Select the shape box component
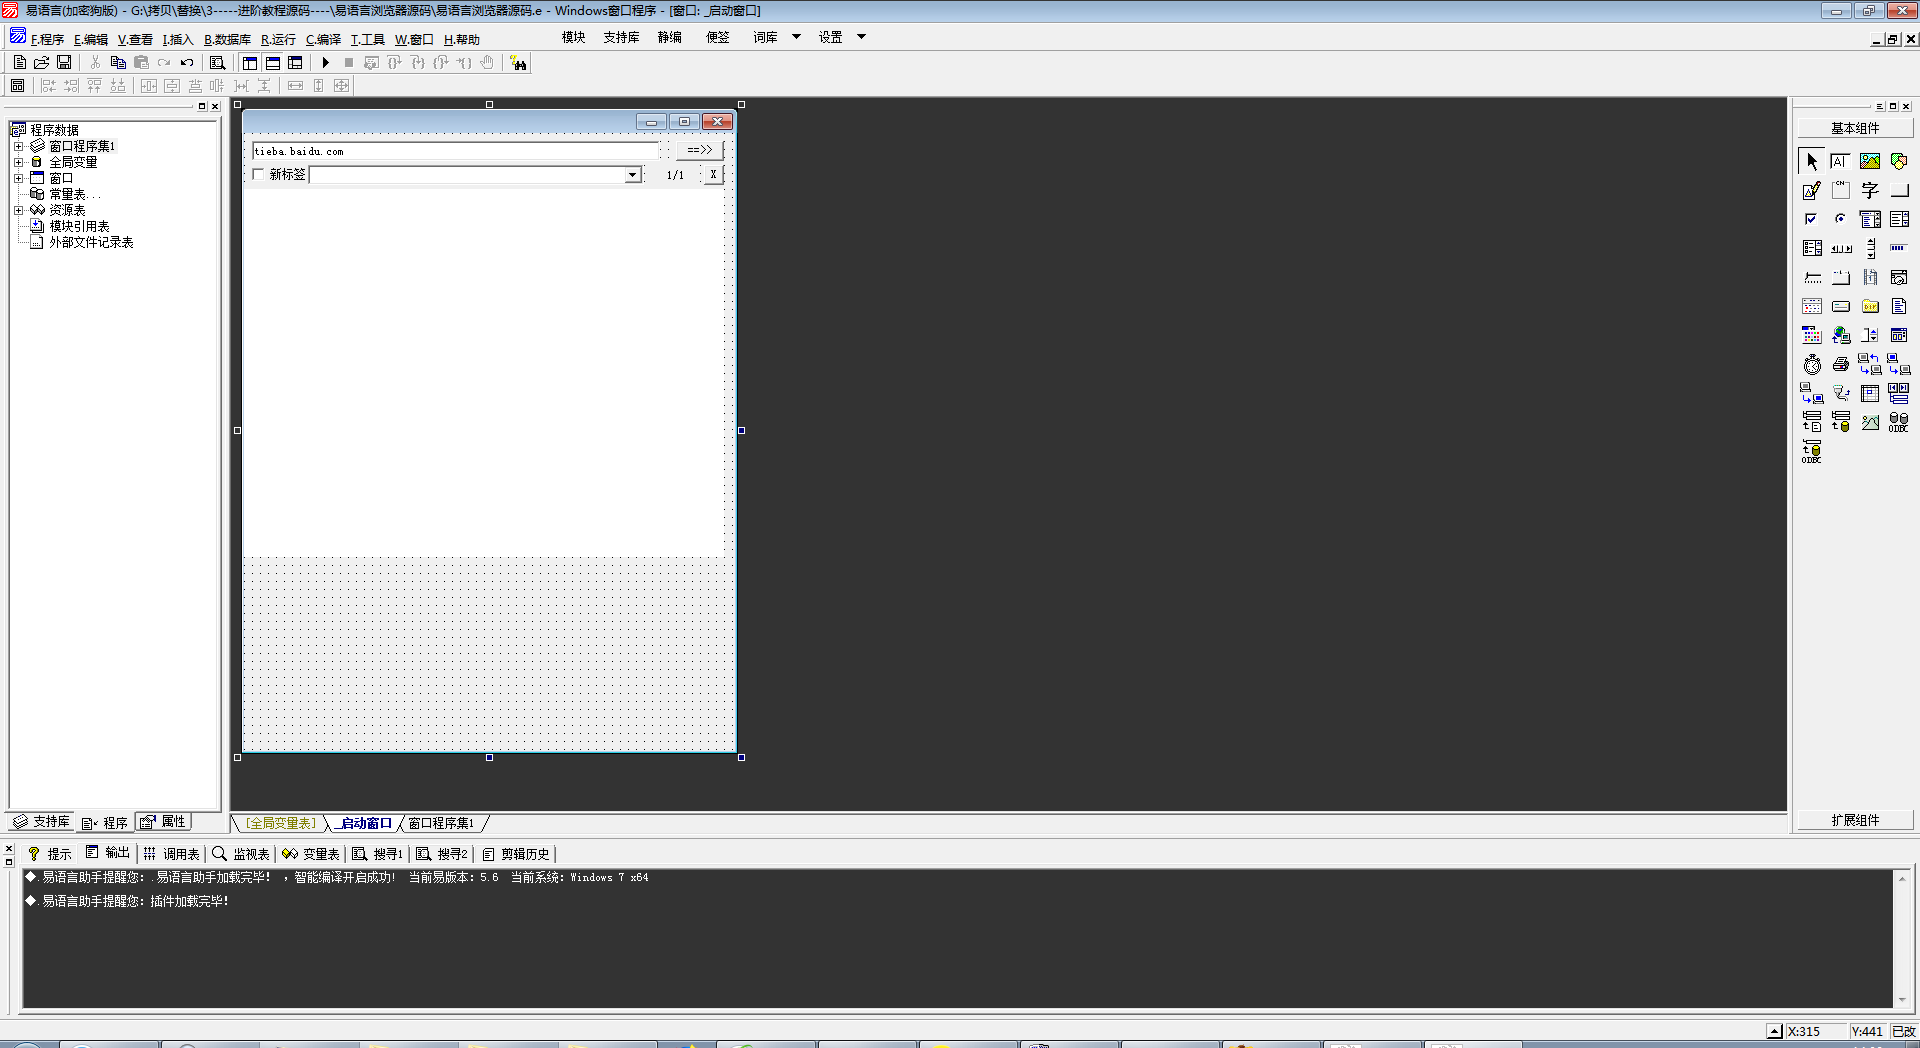Screen dimensions: 1920x1048 tap(1898, 161)
